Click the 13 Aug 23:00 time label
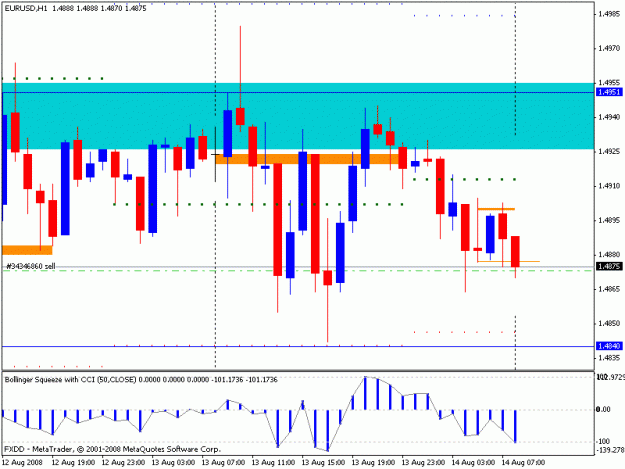 click(423, 463)
